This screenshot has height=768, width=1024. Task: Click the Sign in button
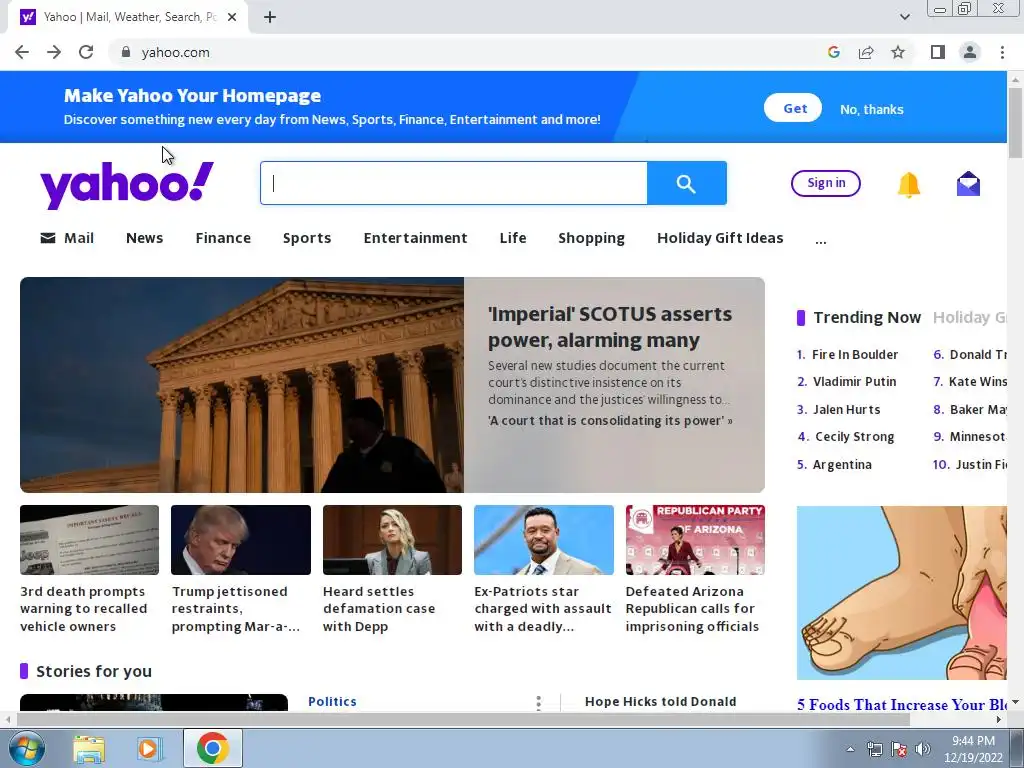click(x=825, y=183)
